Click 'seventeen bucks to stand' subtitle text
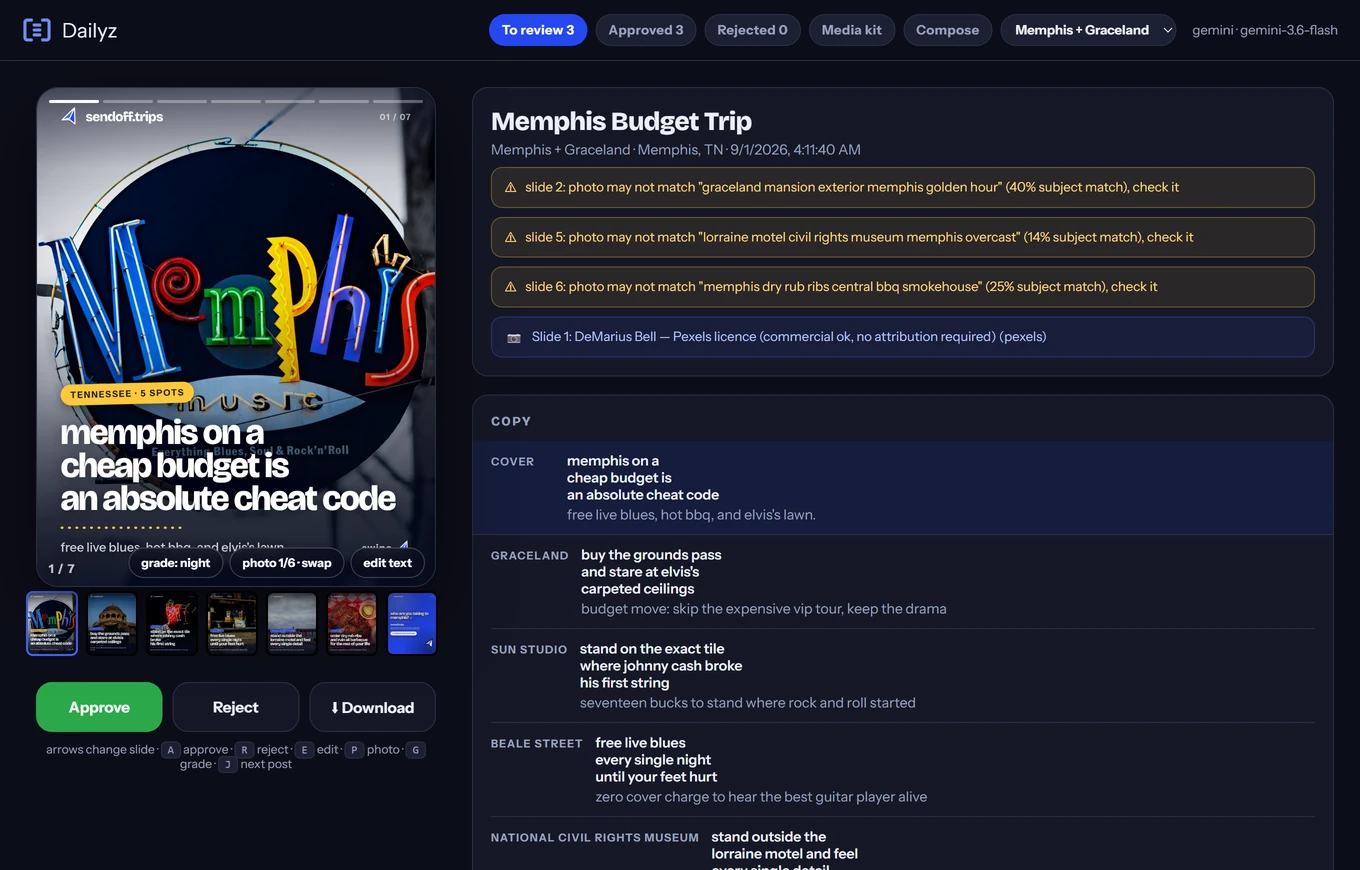The width and height of the screenshot is (1360, 870). pos(747,702)
